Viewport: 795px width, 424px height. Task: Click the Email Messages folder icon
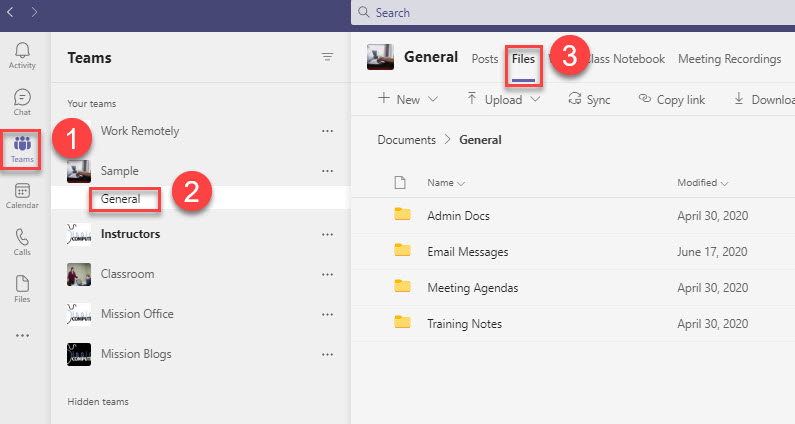pyautogui.click(x=403, y=250)
